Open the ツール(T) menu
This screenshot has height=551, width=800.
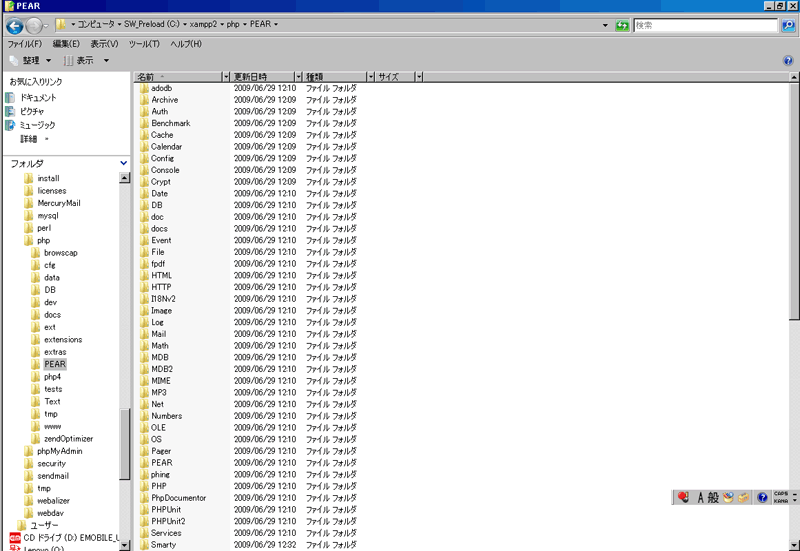click(144, 44)
